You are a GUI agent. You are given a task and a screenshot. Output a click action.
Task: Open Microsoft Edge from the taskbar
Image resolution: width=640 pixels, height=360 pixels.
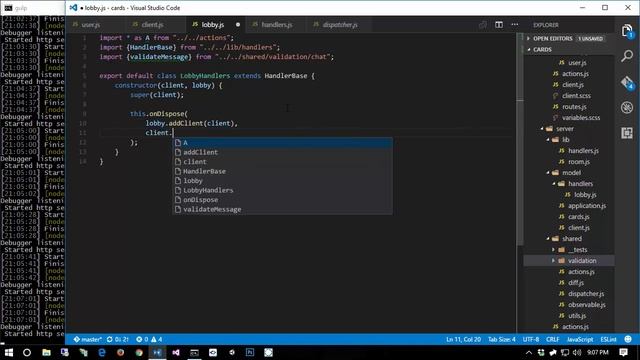pyautogui.click(x=102, y=353)
